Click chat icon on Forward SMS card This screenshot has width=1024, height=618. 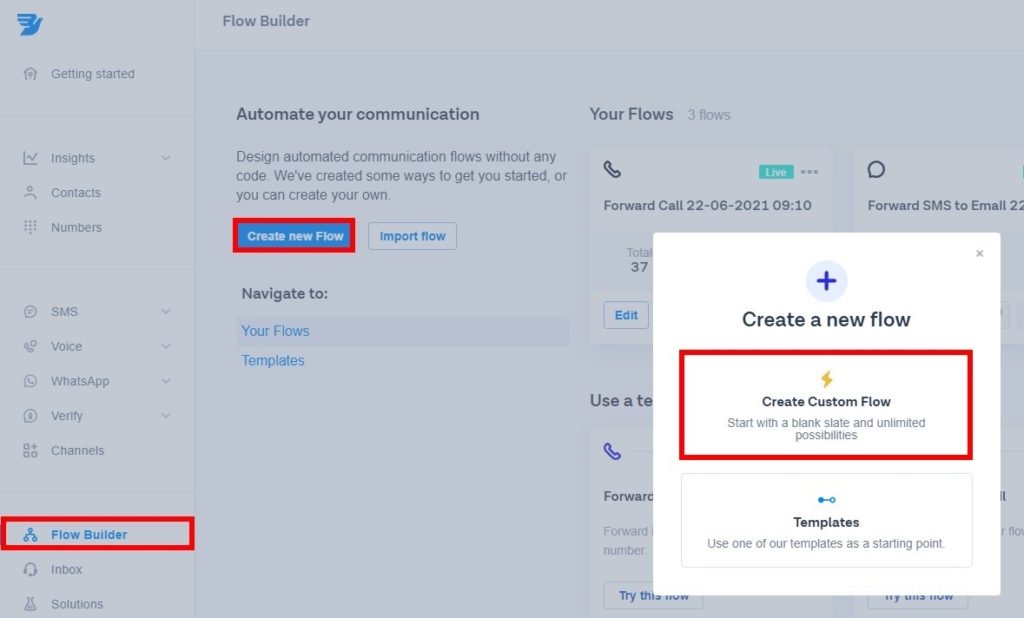pyautogui.click(x=876, y=170)
